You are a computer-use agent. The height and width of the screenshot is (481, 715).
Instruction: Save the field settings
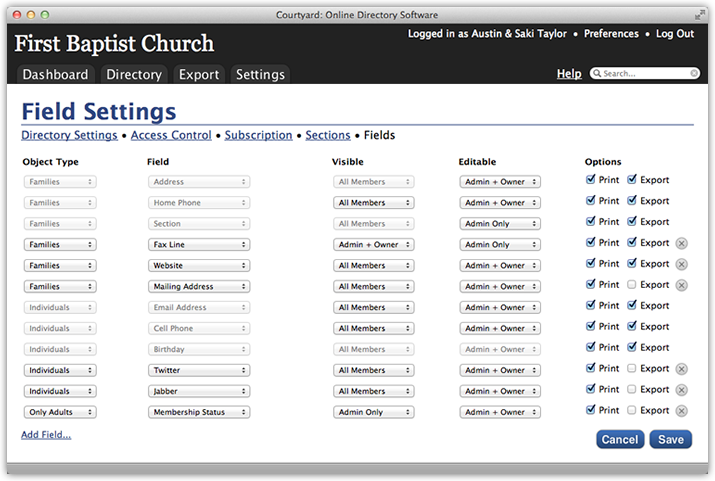[671, 440]
